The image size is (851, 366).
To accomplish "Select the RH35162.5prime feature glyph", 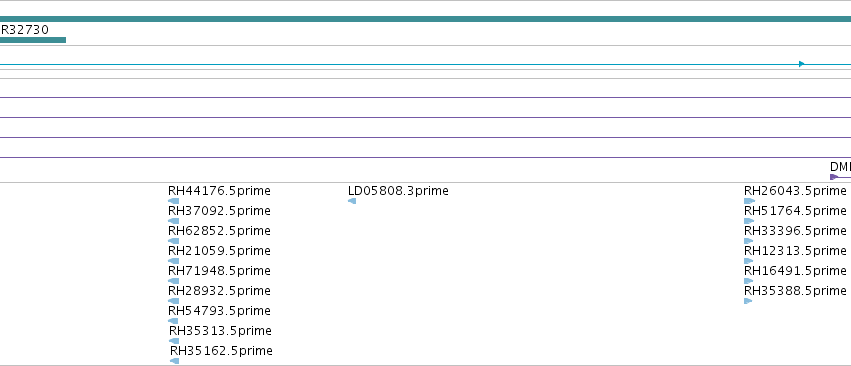I will (174, 361).
